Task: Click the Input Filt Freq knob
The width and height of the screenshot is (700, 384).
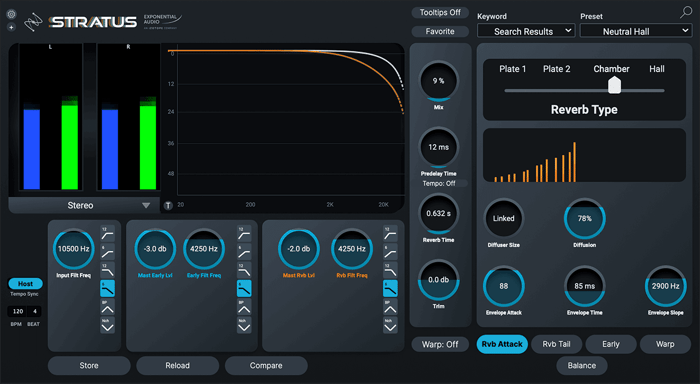Action: tap(74, 249)
